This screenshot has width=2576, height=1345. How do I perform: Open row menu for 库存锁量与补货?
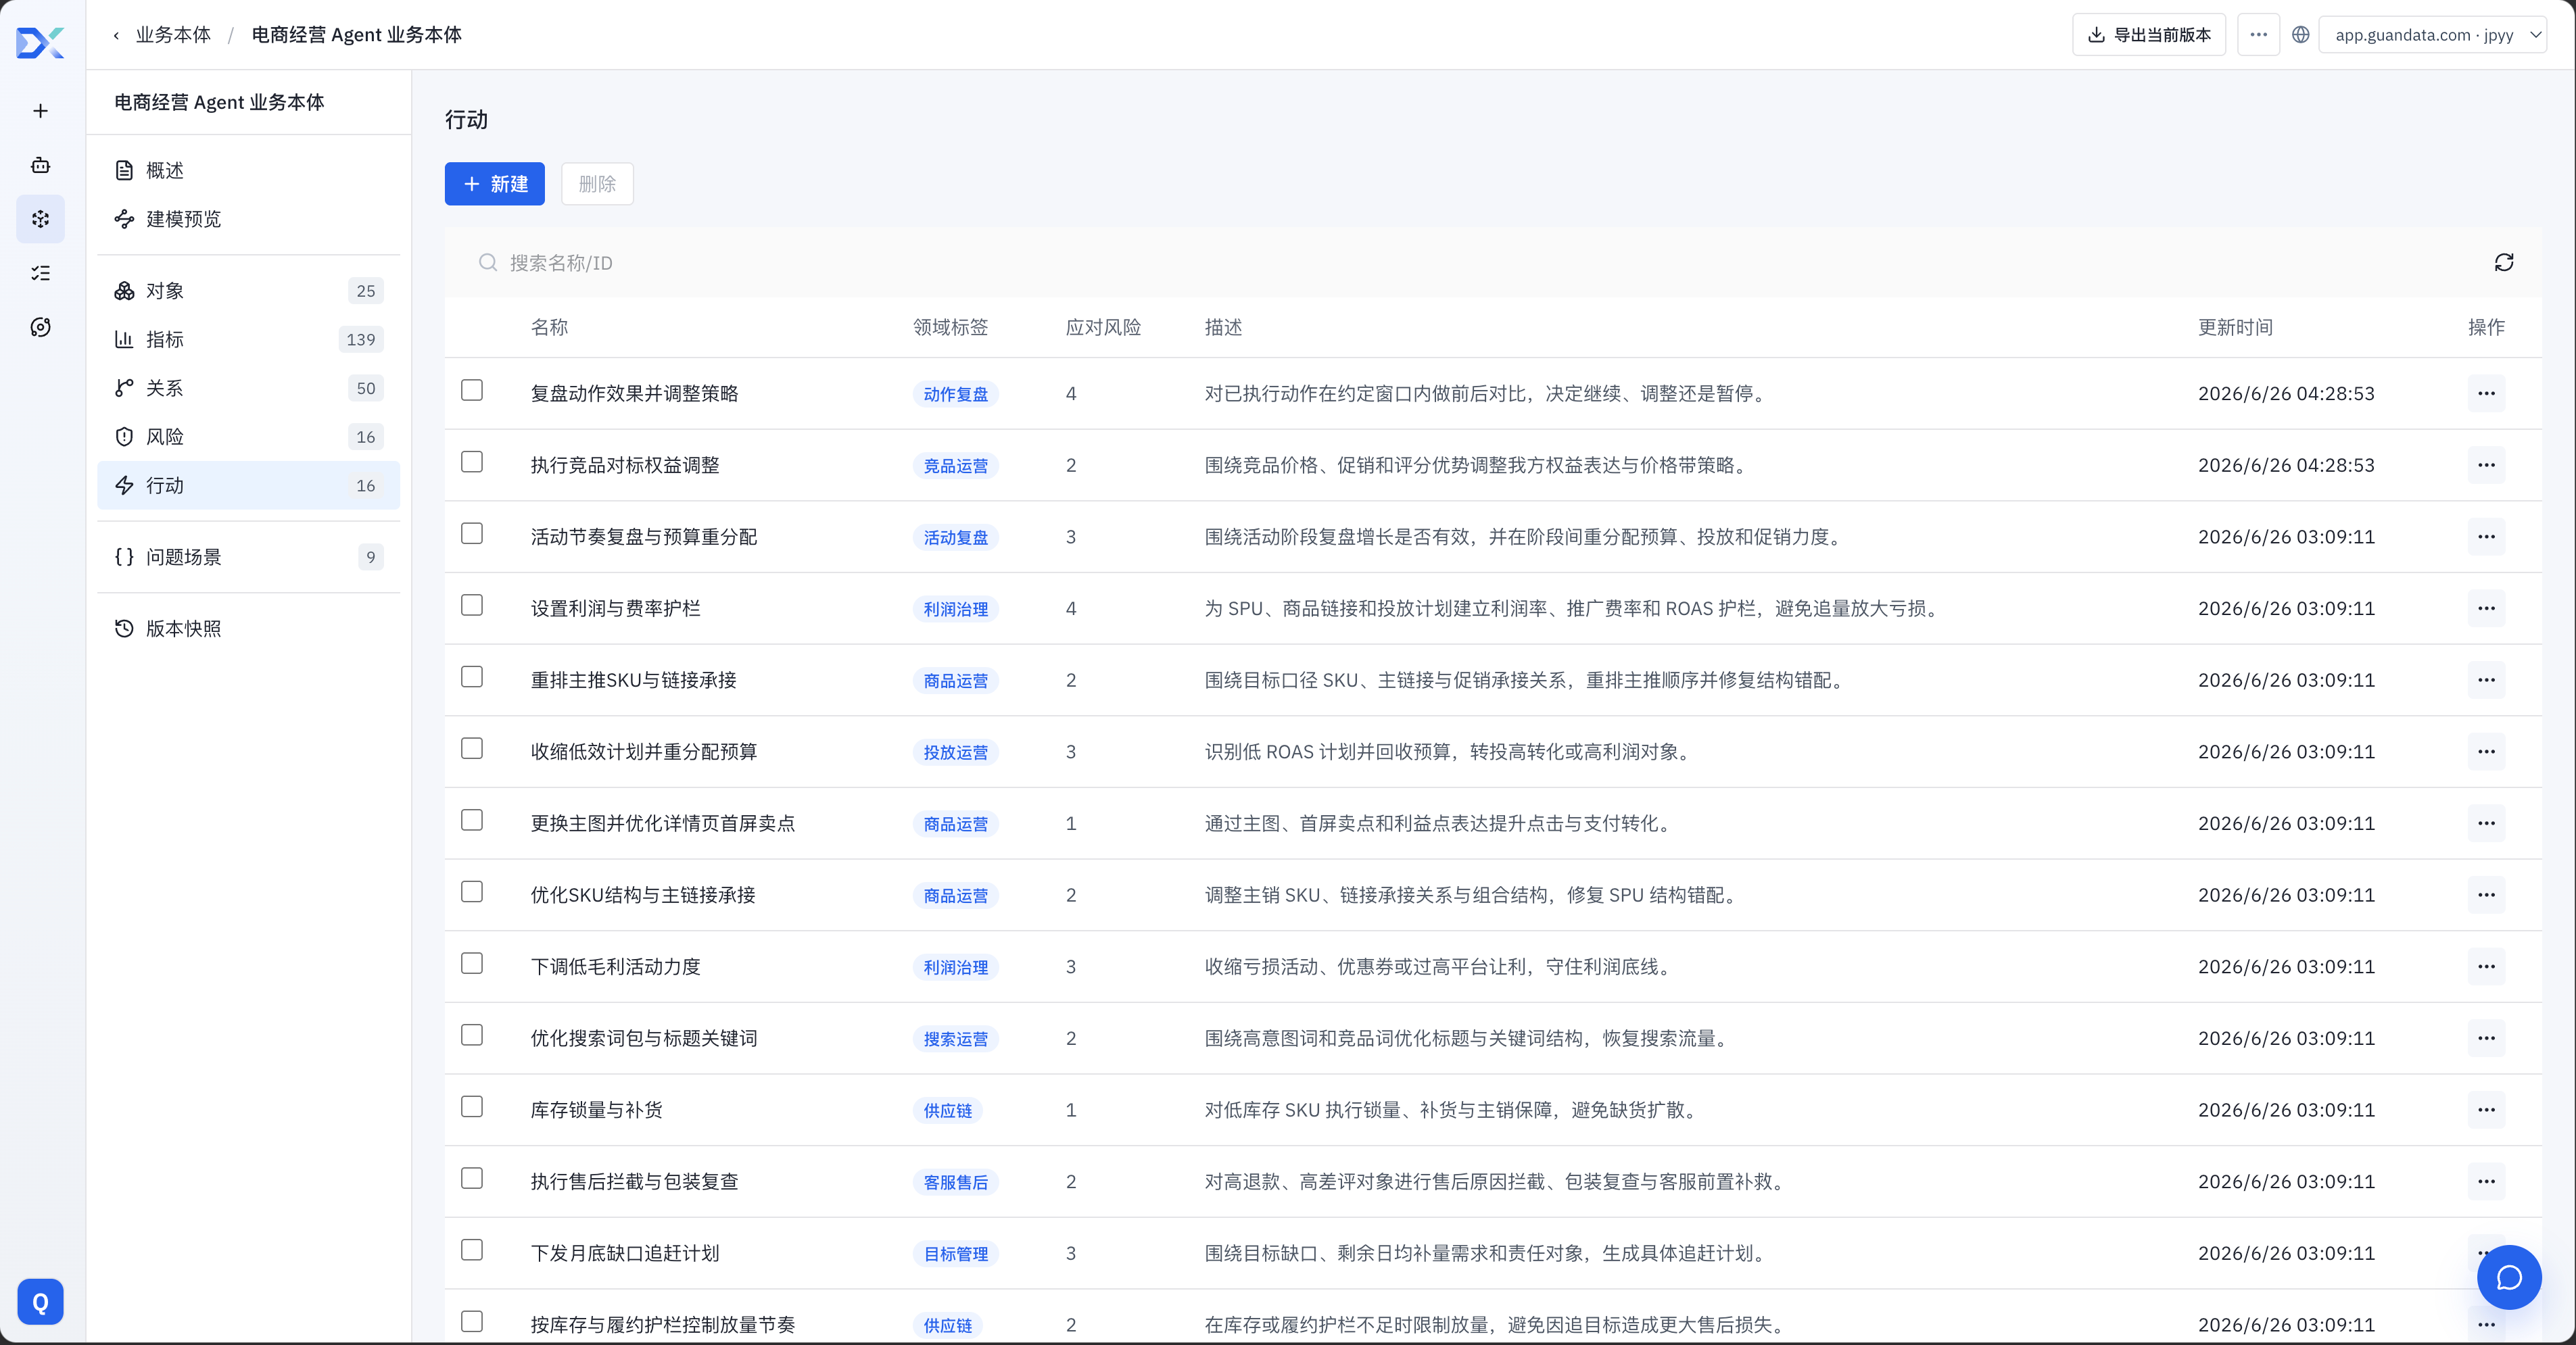pos(2486,1110)
